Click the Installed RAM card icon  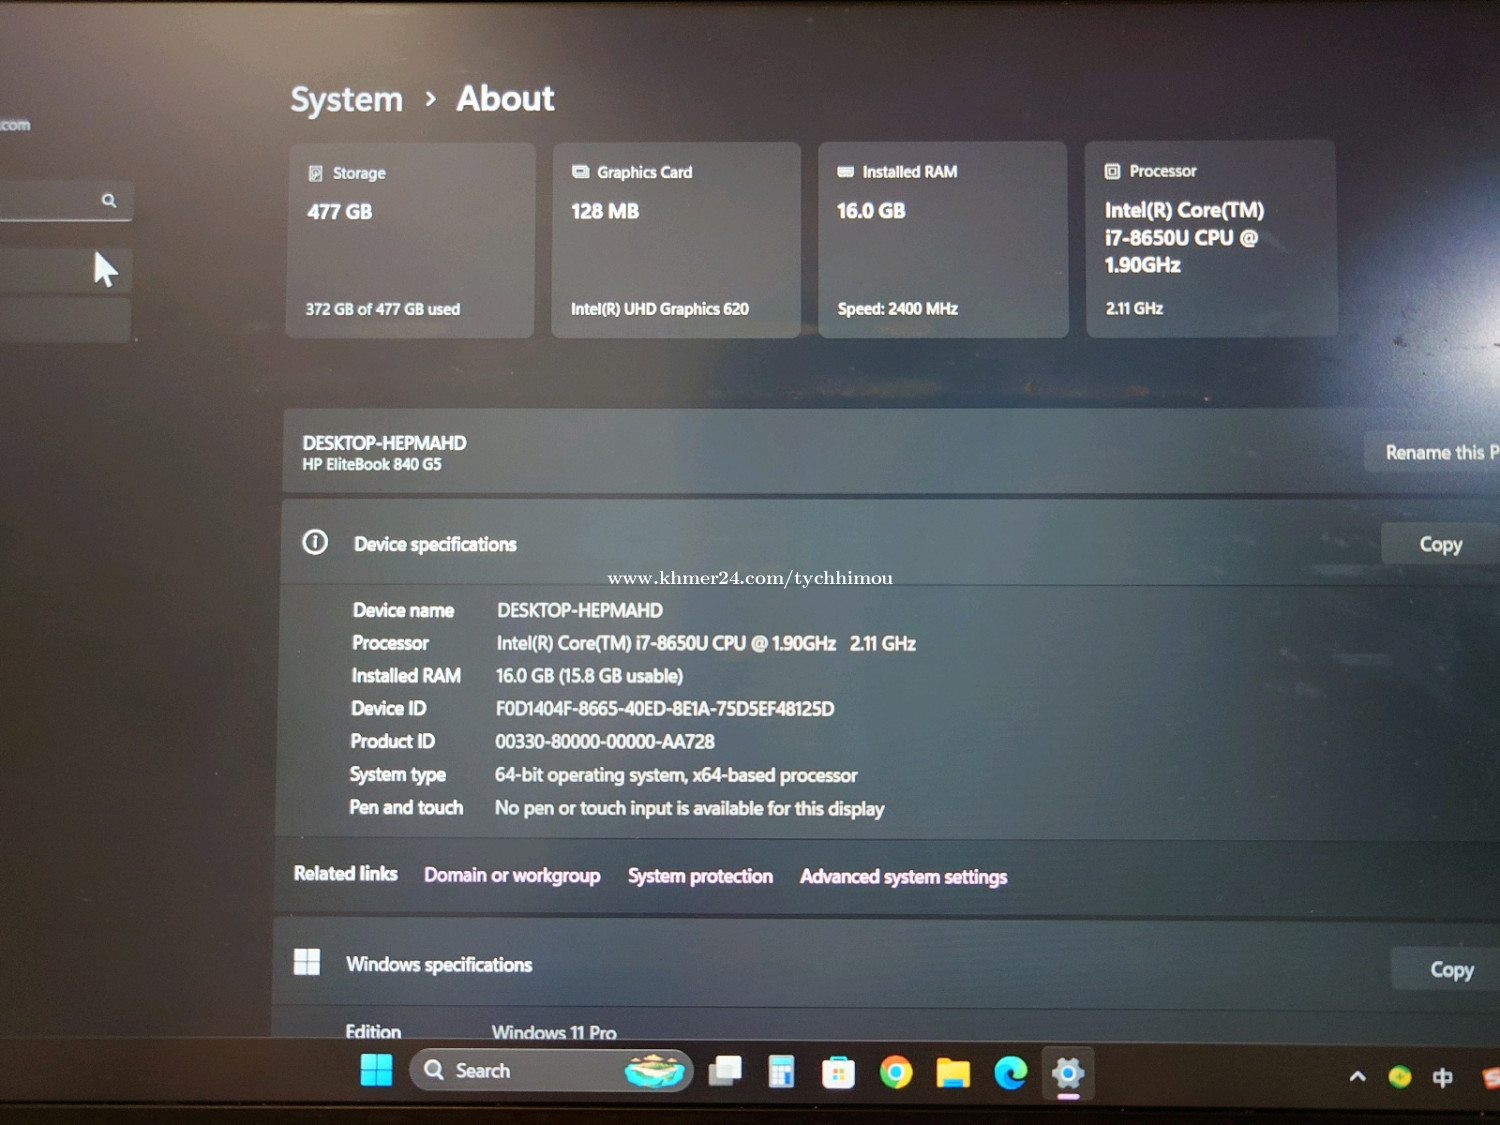click(845, 172)
